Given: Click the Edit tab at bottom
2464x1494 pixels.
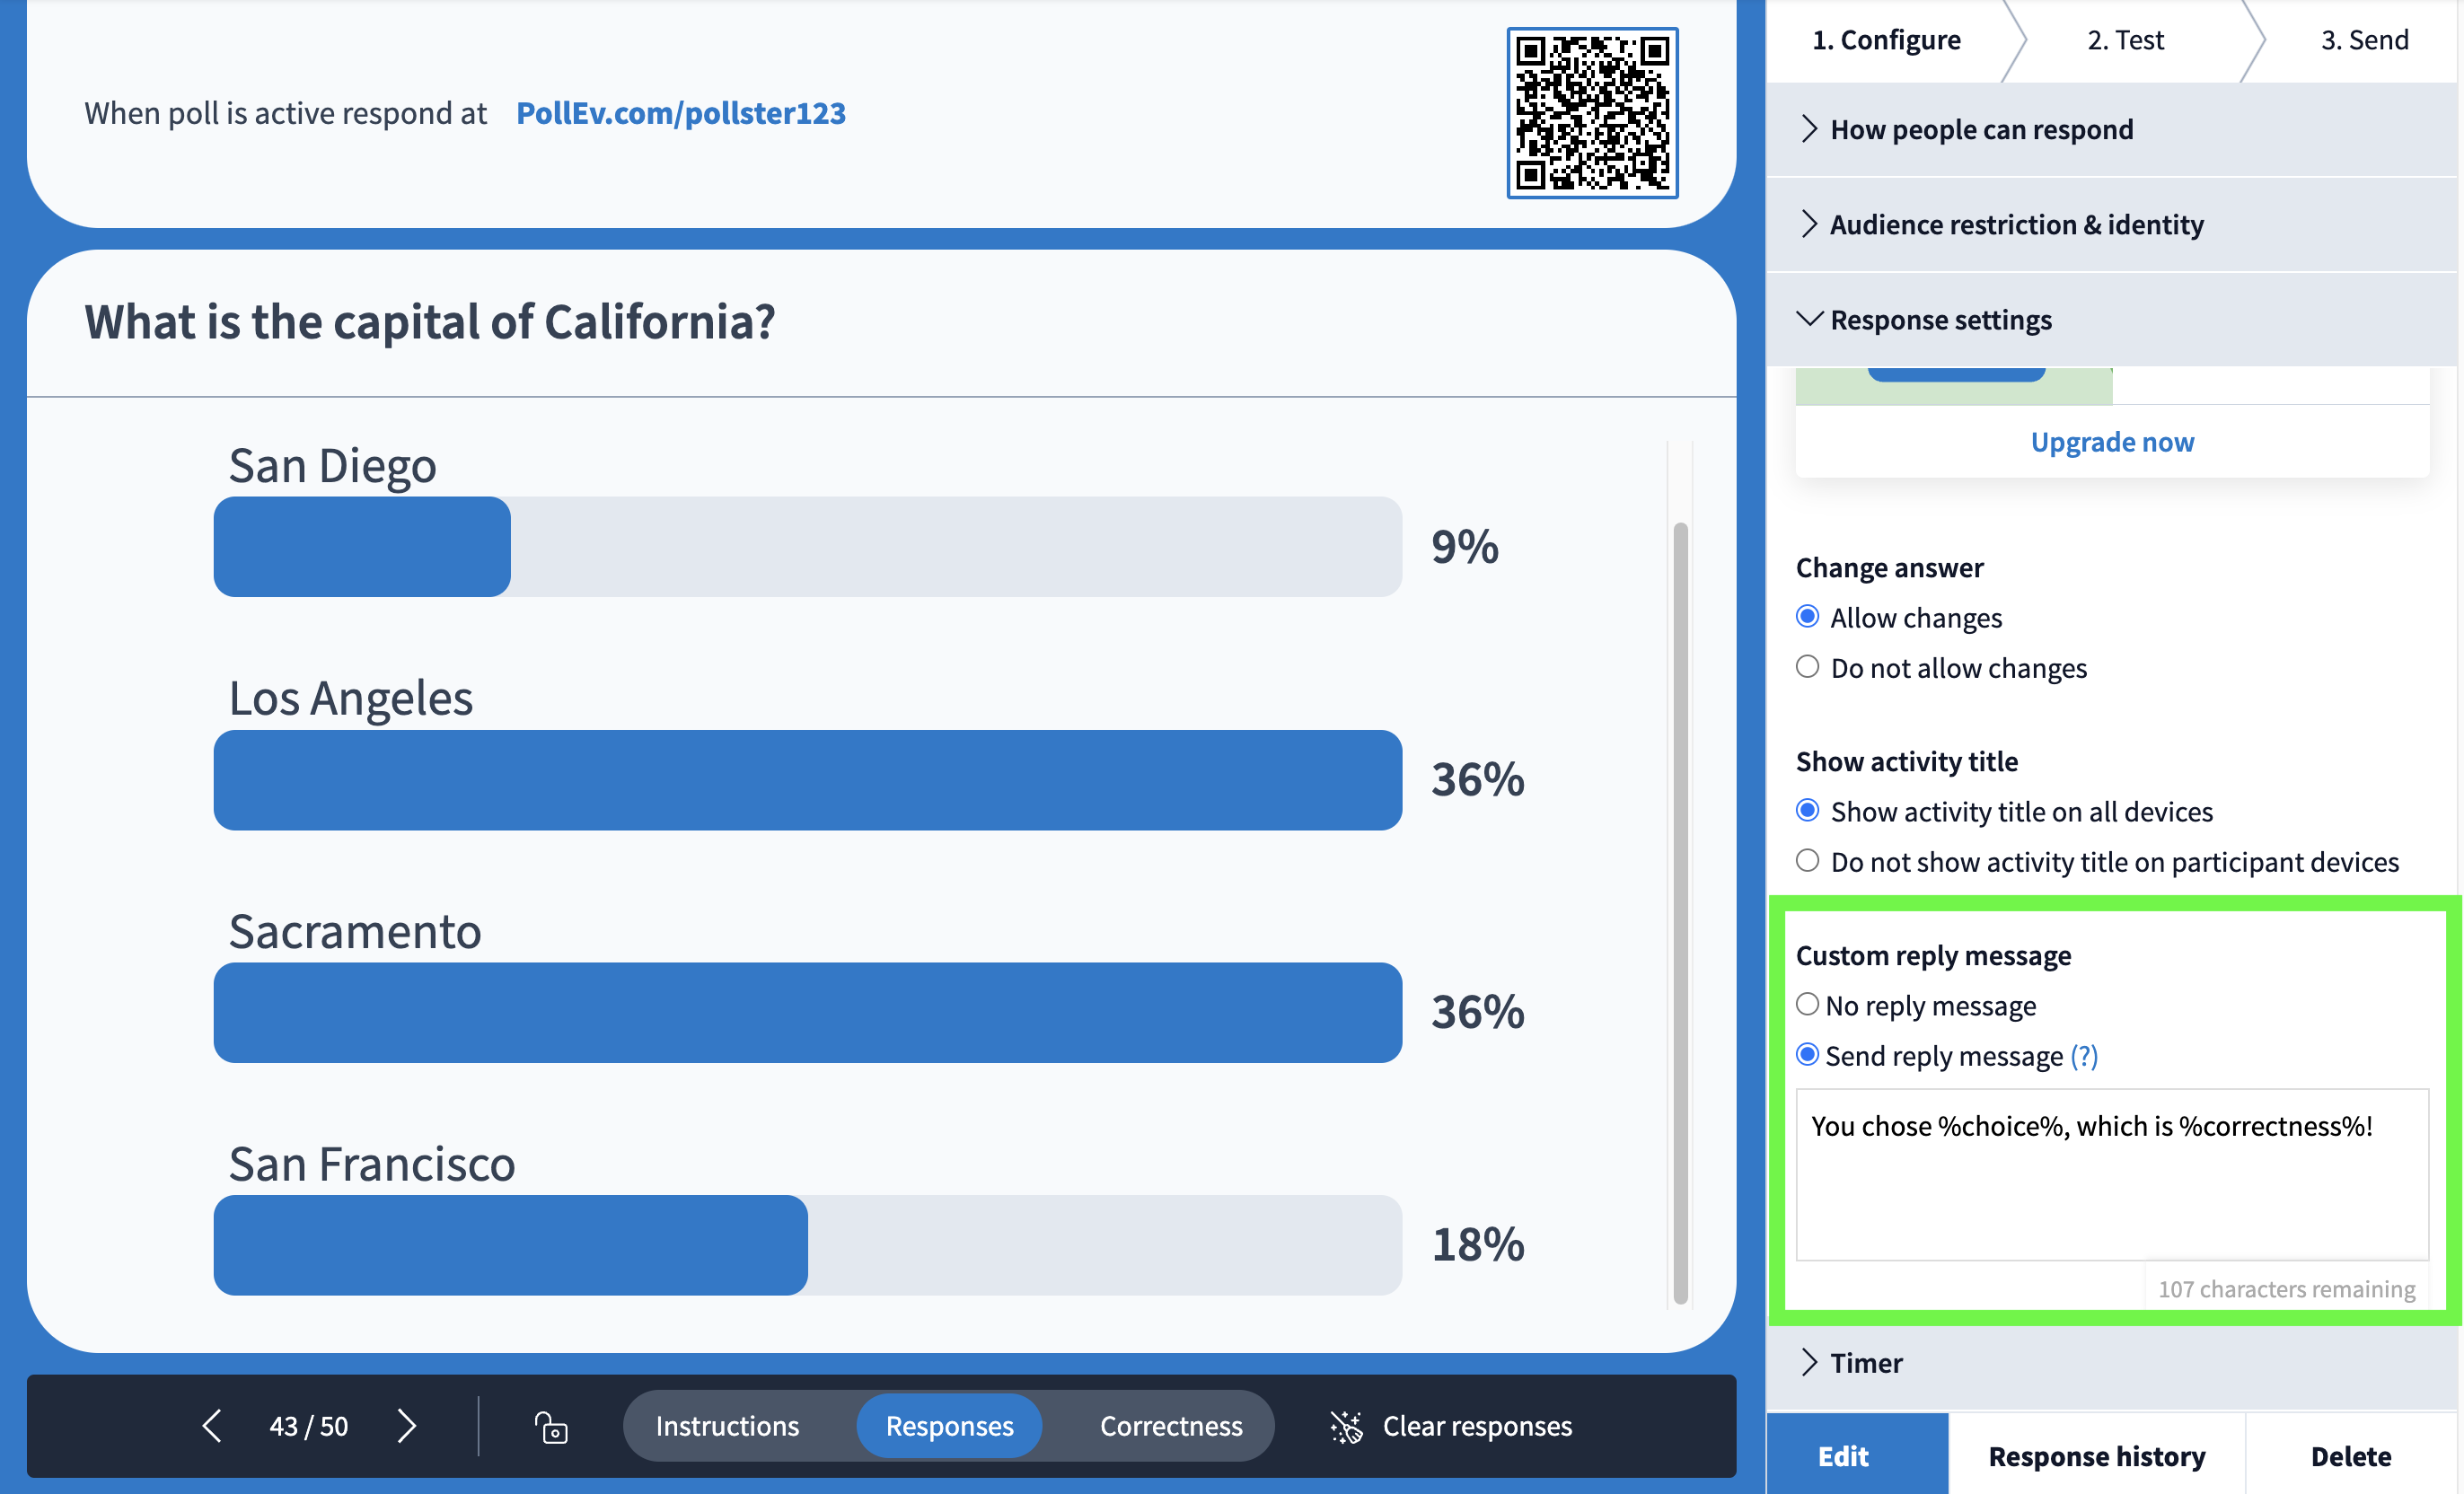Looking at the screenshot, I should tap(1857, 1455).
